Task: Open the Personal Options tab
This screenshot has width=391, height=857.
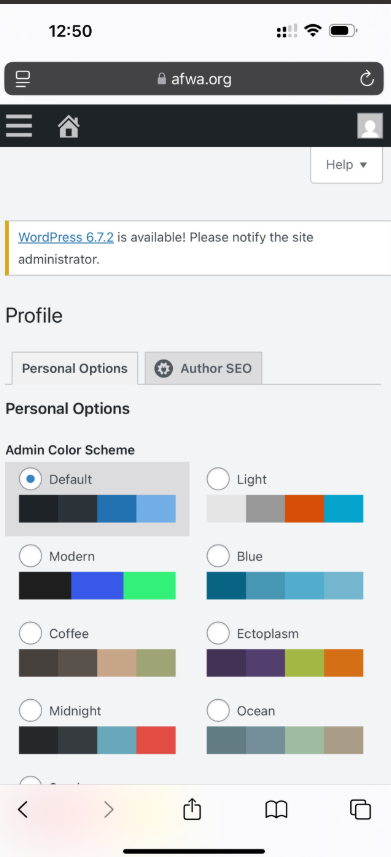Action: pyautogui.click(x=74, y=368)
